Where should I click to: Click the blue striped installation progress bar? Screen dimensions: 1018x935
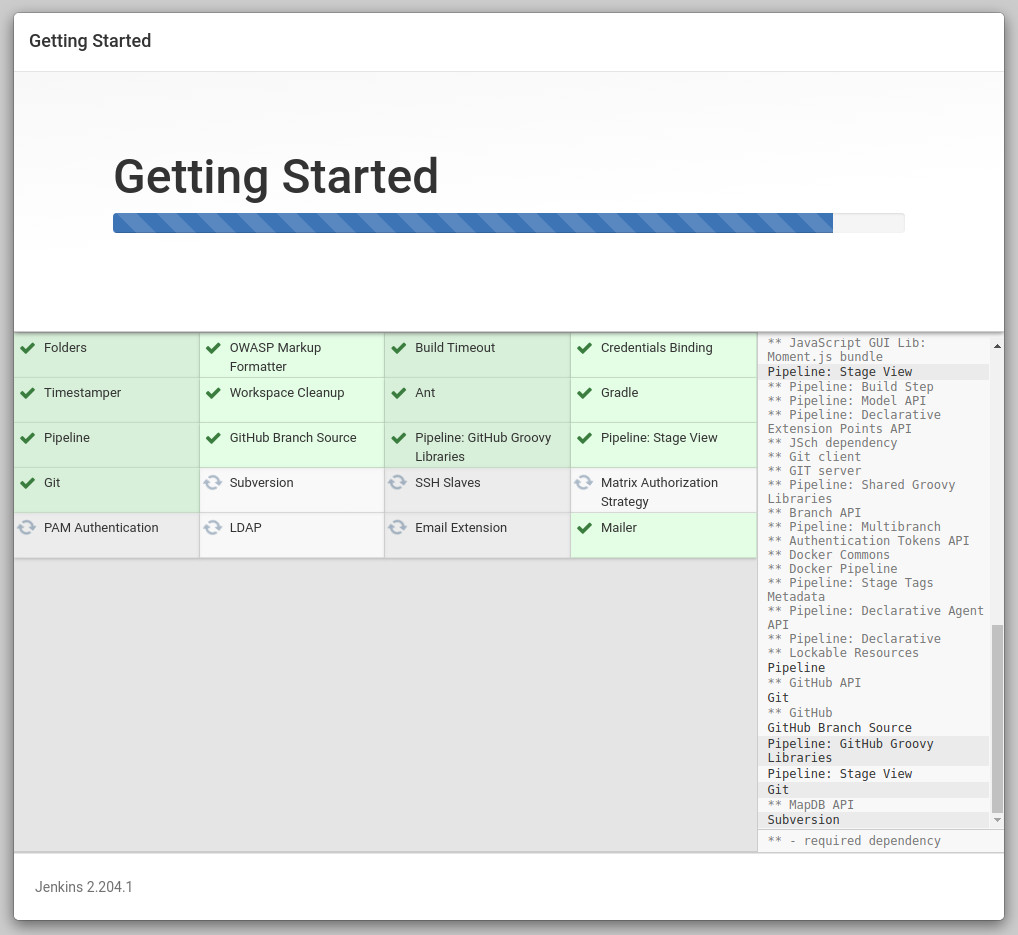pyautogui.click(x=473, y=223)
